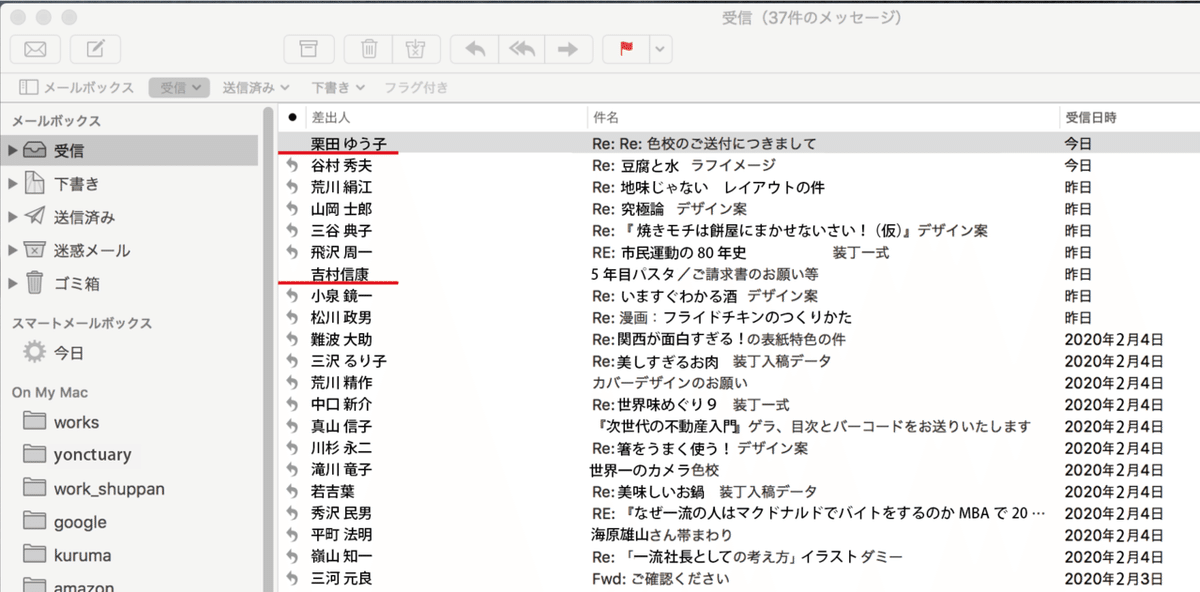Image resolution: width=1200 pixels, height=592 pixels.
Task: Select フラグ付き in favorites bar
Action: coord(416,88)
